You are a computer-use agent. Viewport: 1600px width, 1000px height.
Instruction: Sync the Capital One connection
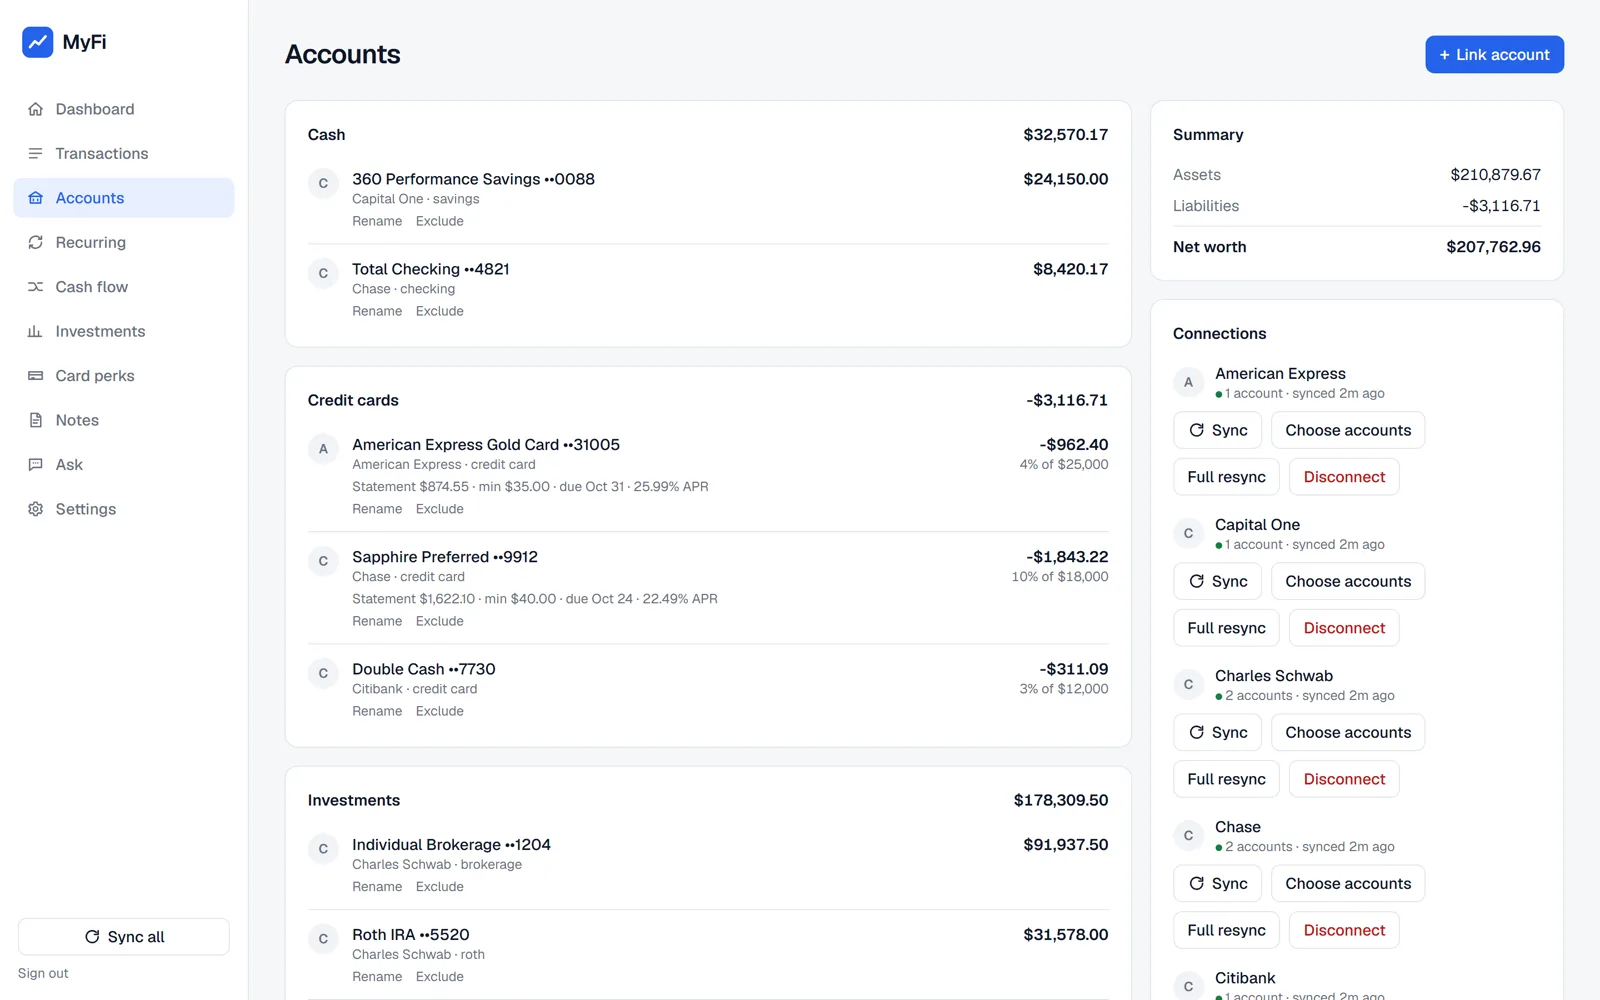tap(1217, 581)
